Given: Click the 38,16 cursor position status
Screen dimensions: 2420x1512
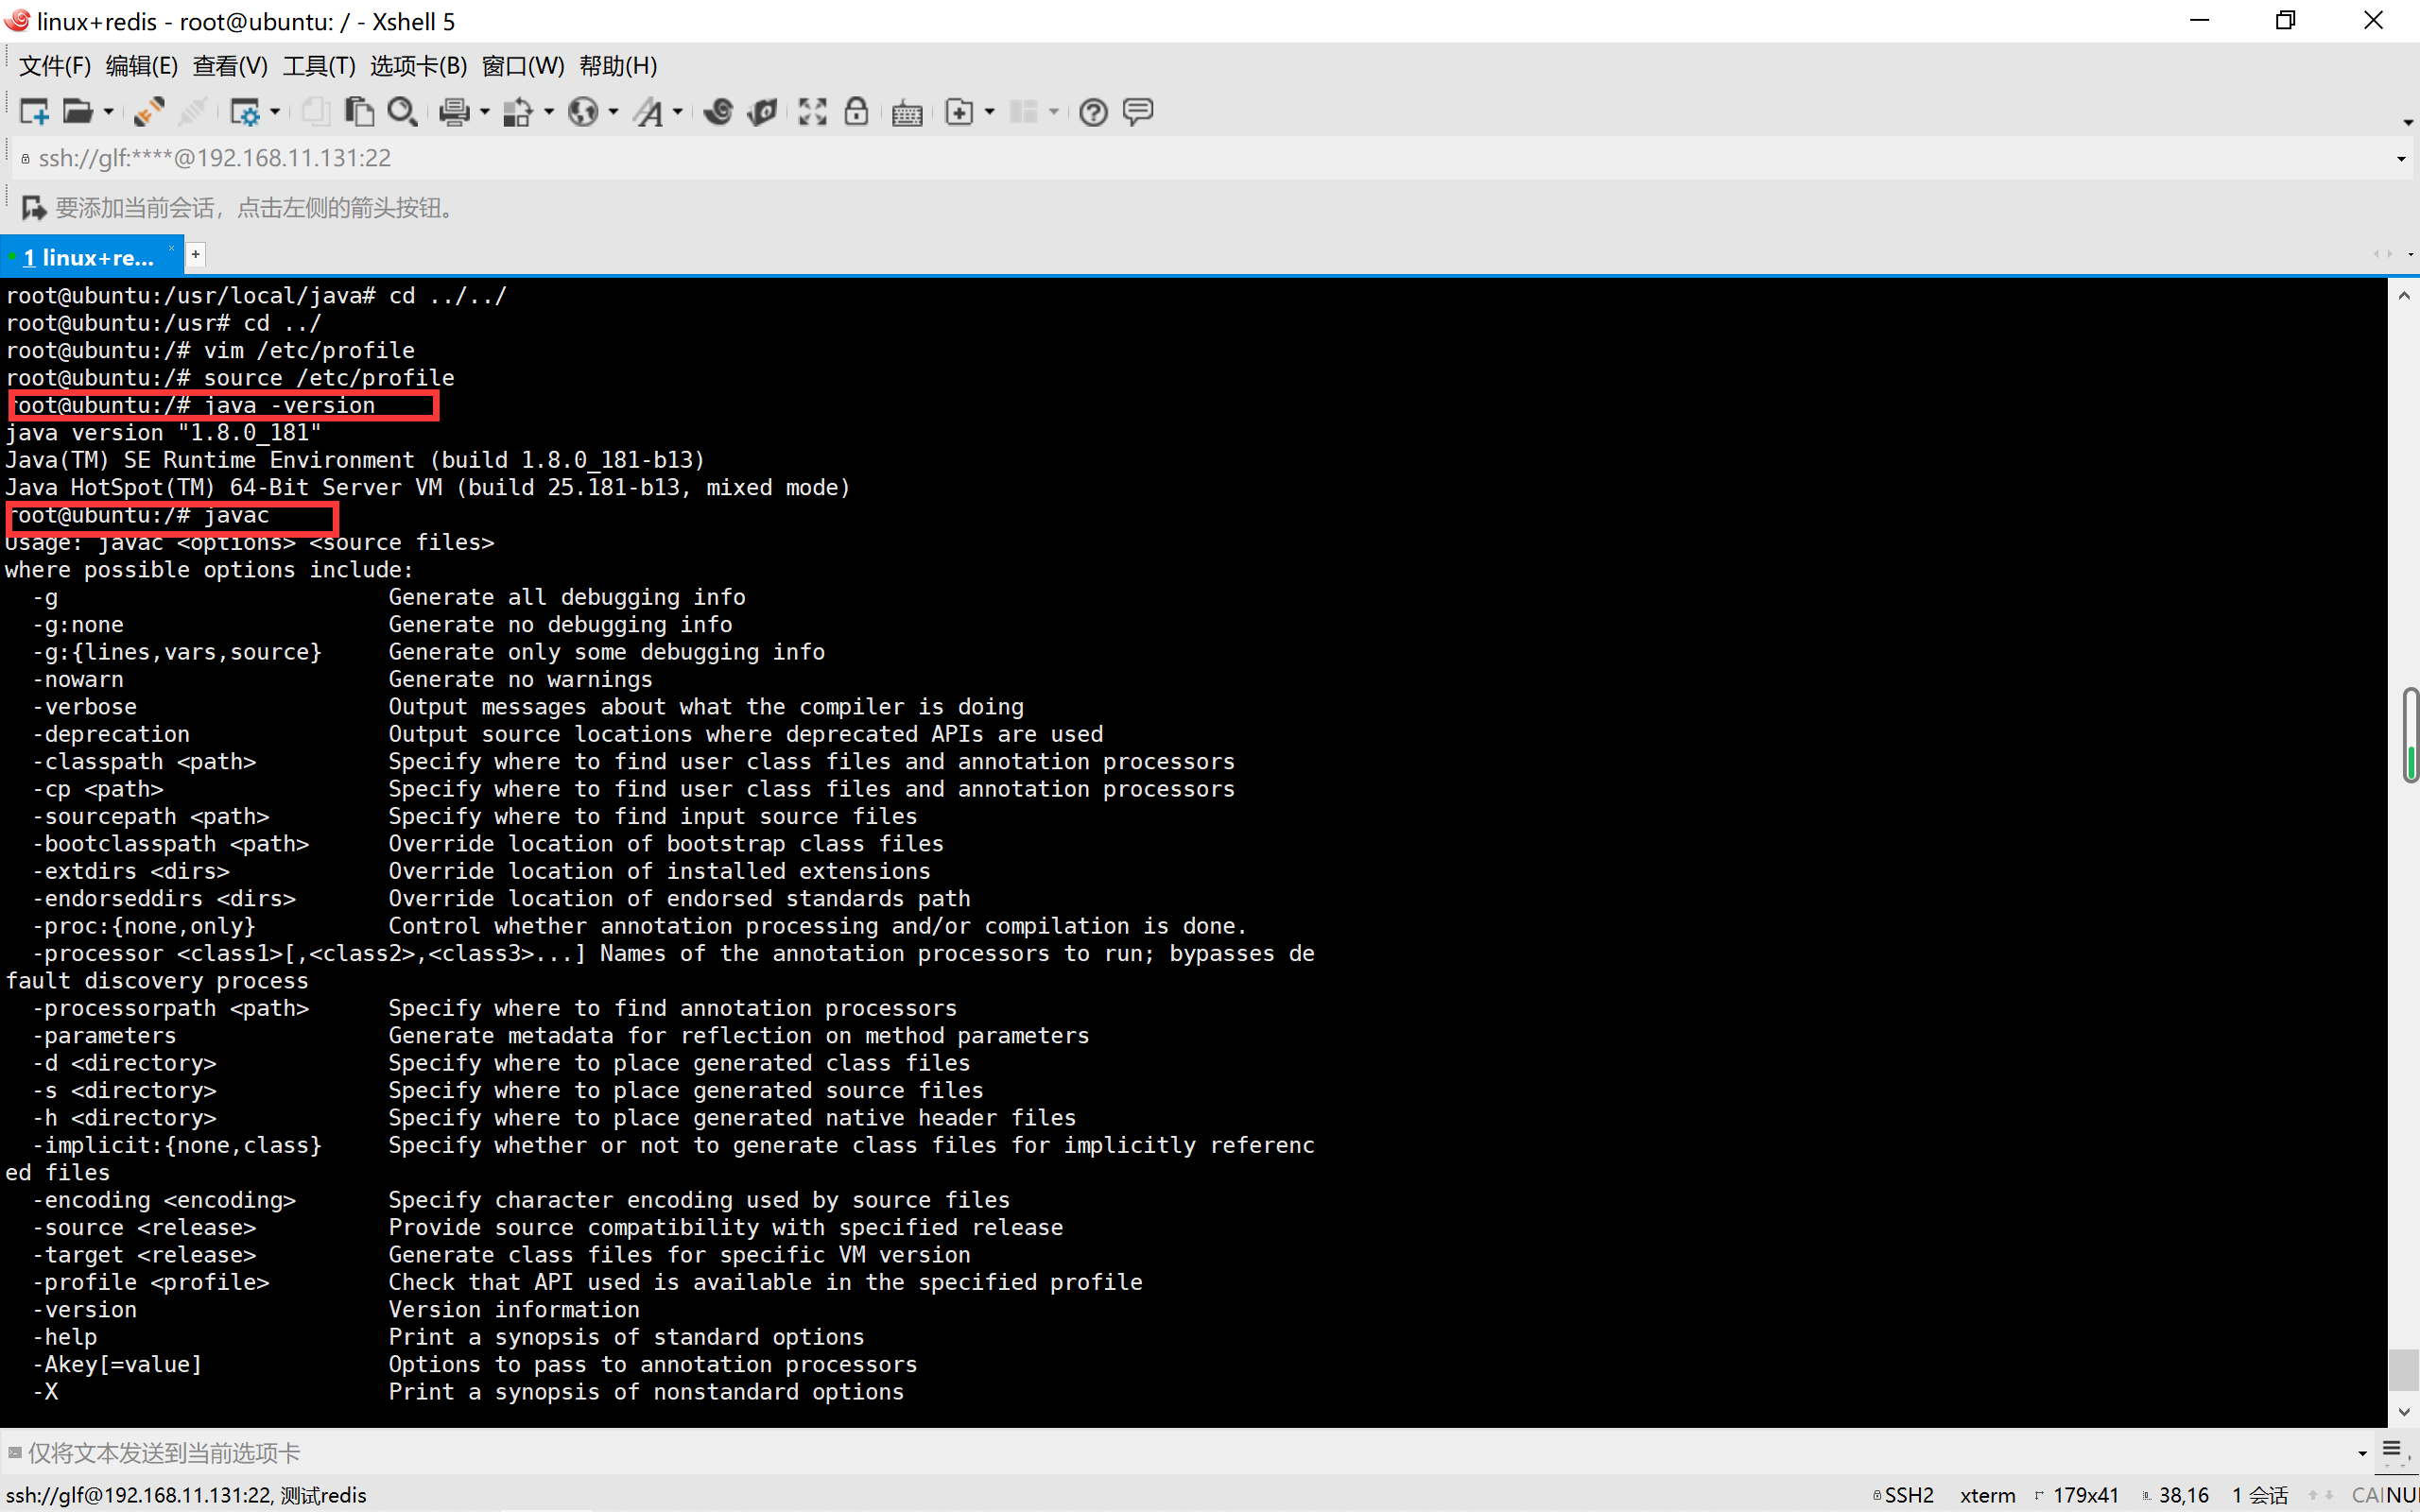Looking at the screenshot, I should 2175,1495.
